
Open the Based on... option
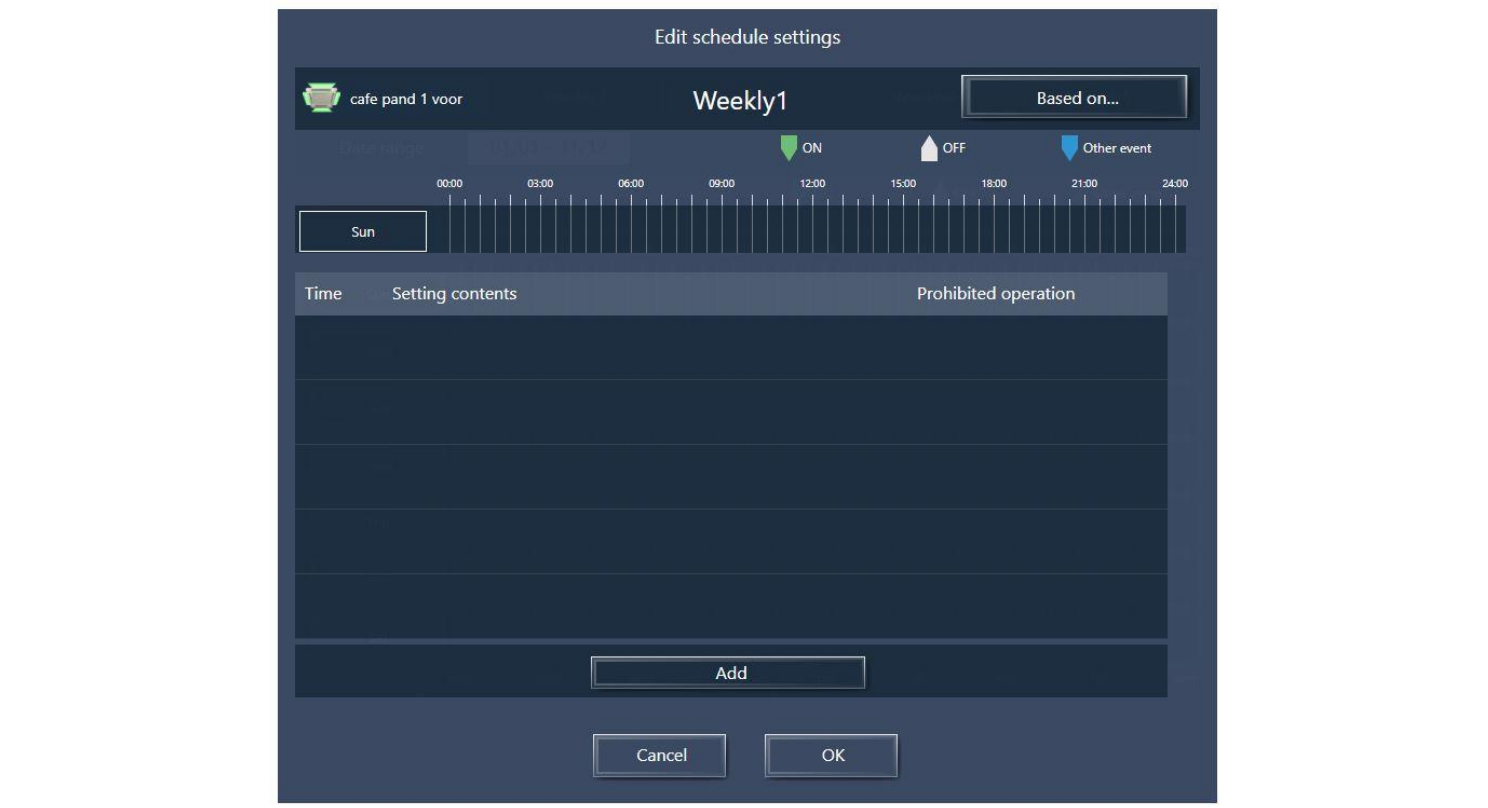point(1074,98)
